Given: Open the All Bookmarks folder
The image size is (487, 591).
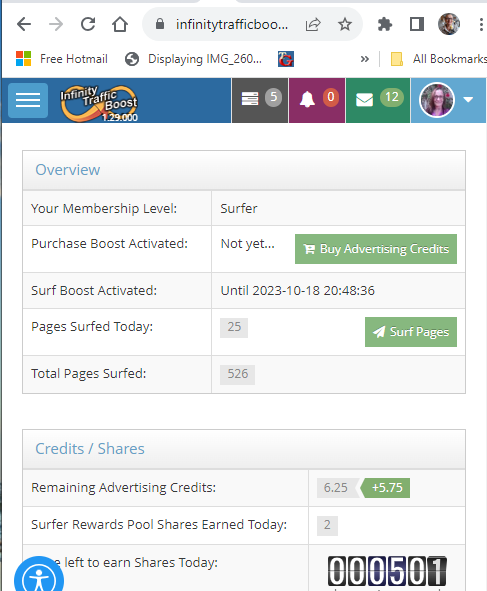Looking at the screenshot, I should click(439, 59).
